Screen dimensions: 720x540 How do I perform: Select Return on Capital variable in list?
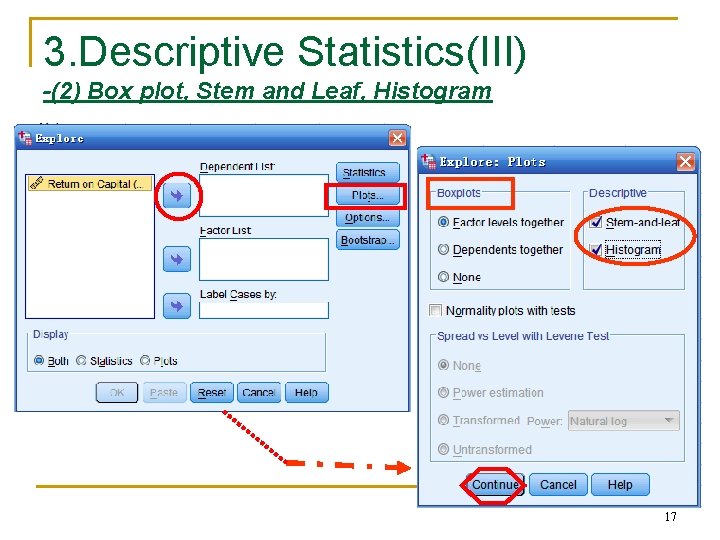90,184
